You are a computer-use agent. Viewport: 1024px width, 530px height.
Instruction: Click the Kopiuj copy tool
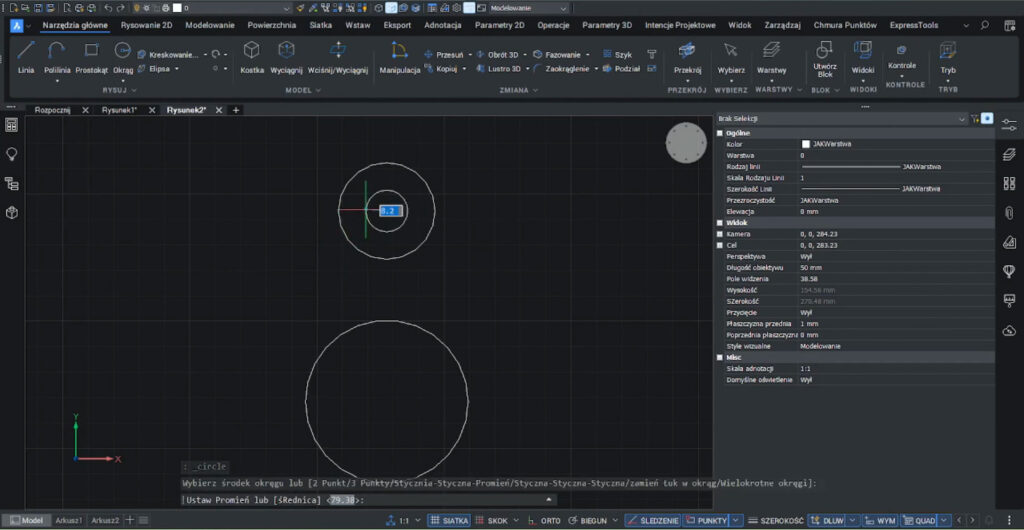[441, 69]
